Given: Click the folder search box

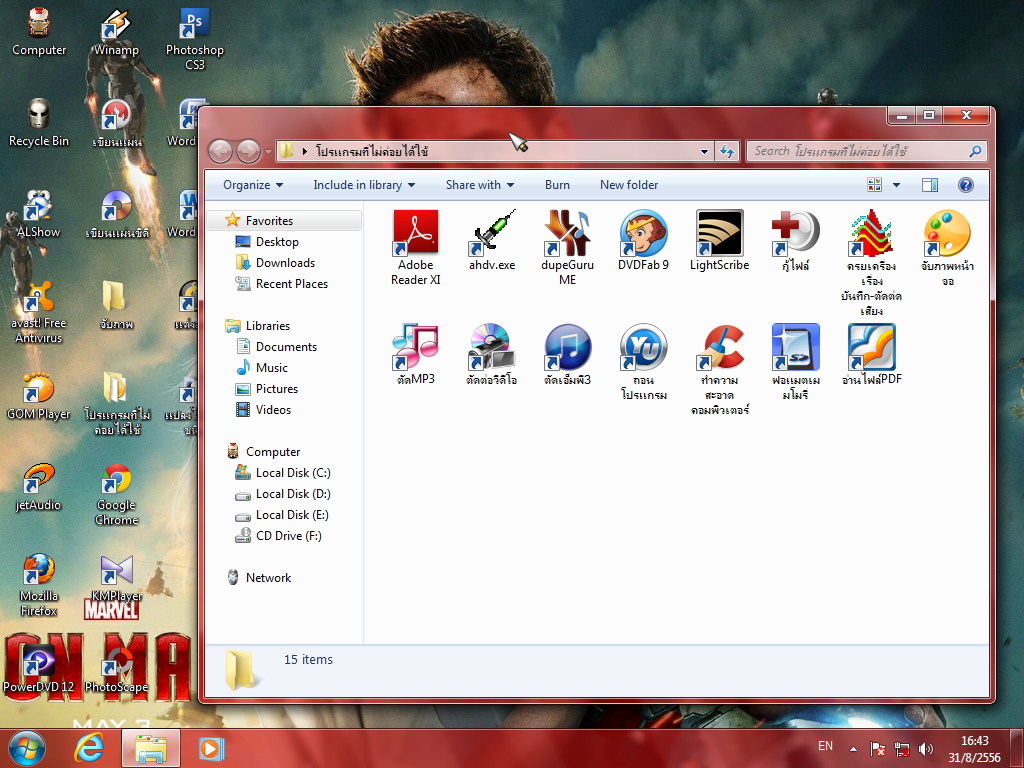Looking at the screenshot, I should [x=867, y=152].
